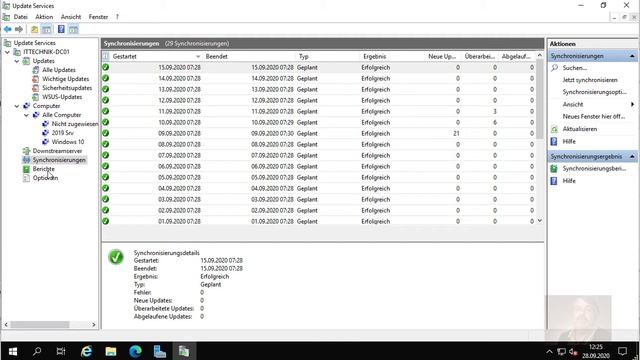Select the 2019 Srv computer group
The height and width of the screenshot is (360, 640).
tap(62, 133)
